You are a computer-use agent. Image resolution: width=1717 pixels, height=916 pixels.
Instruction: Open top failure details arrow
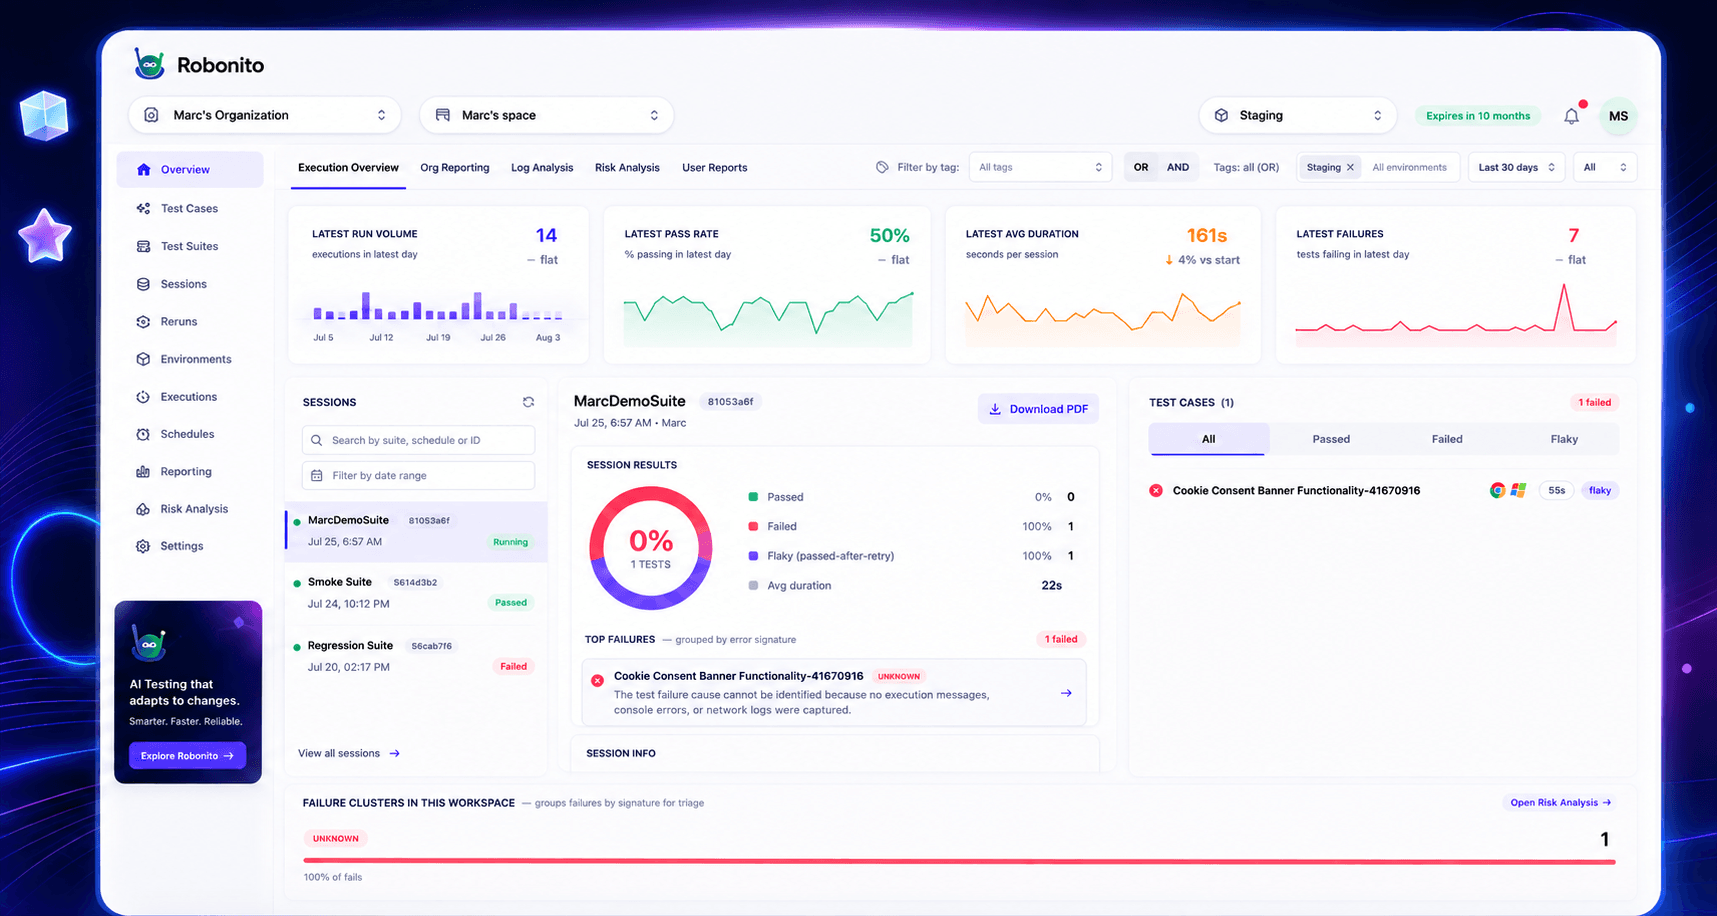[1066, 693]
